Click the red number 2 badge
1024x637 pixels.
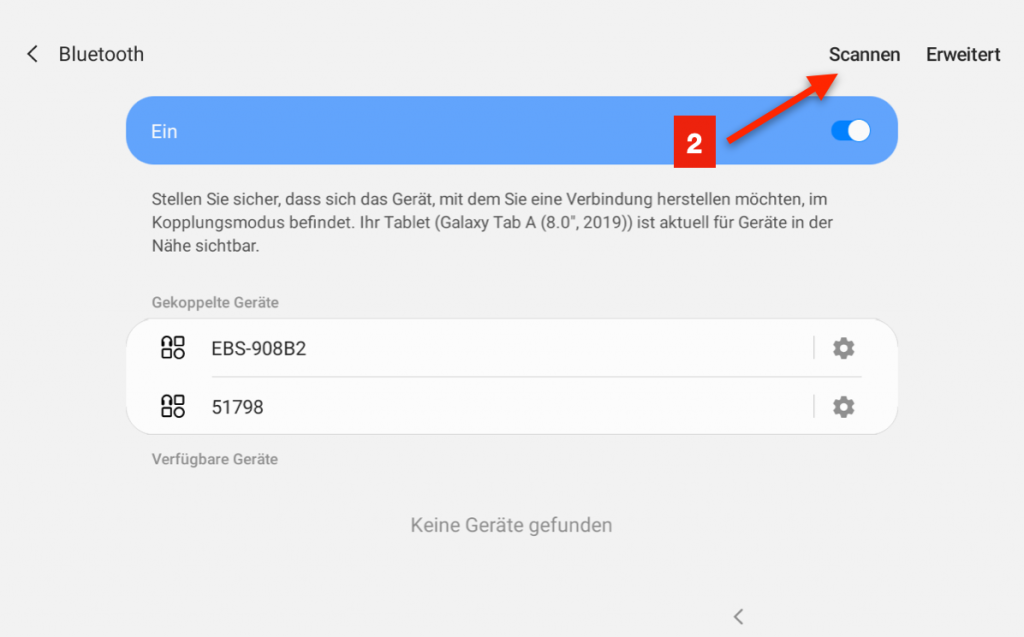pyautogui.click(x=694, y=141)
